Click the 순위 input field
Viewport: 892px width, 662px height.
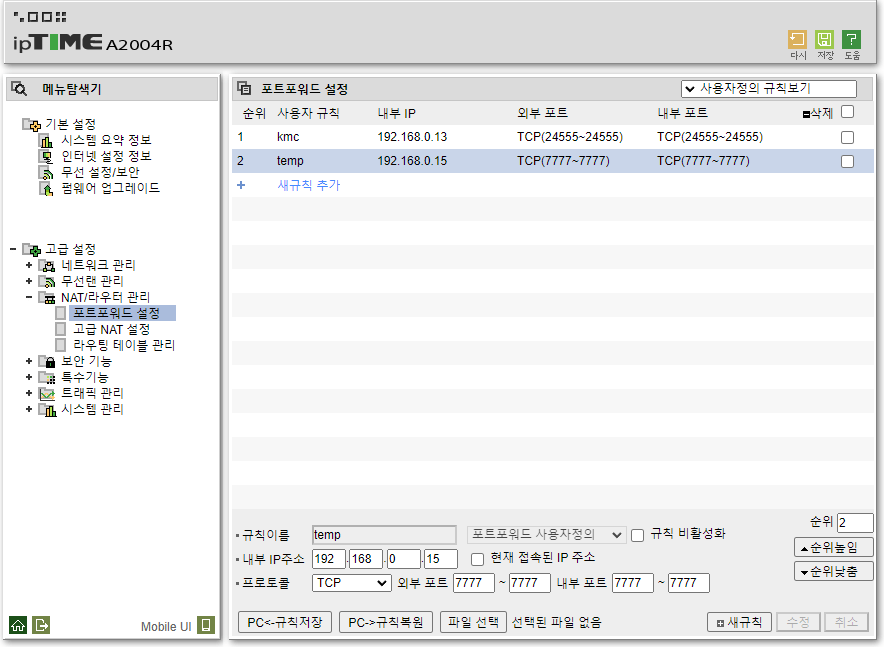coord(856,523)
